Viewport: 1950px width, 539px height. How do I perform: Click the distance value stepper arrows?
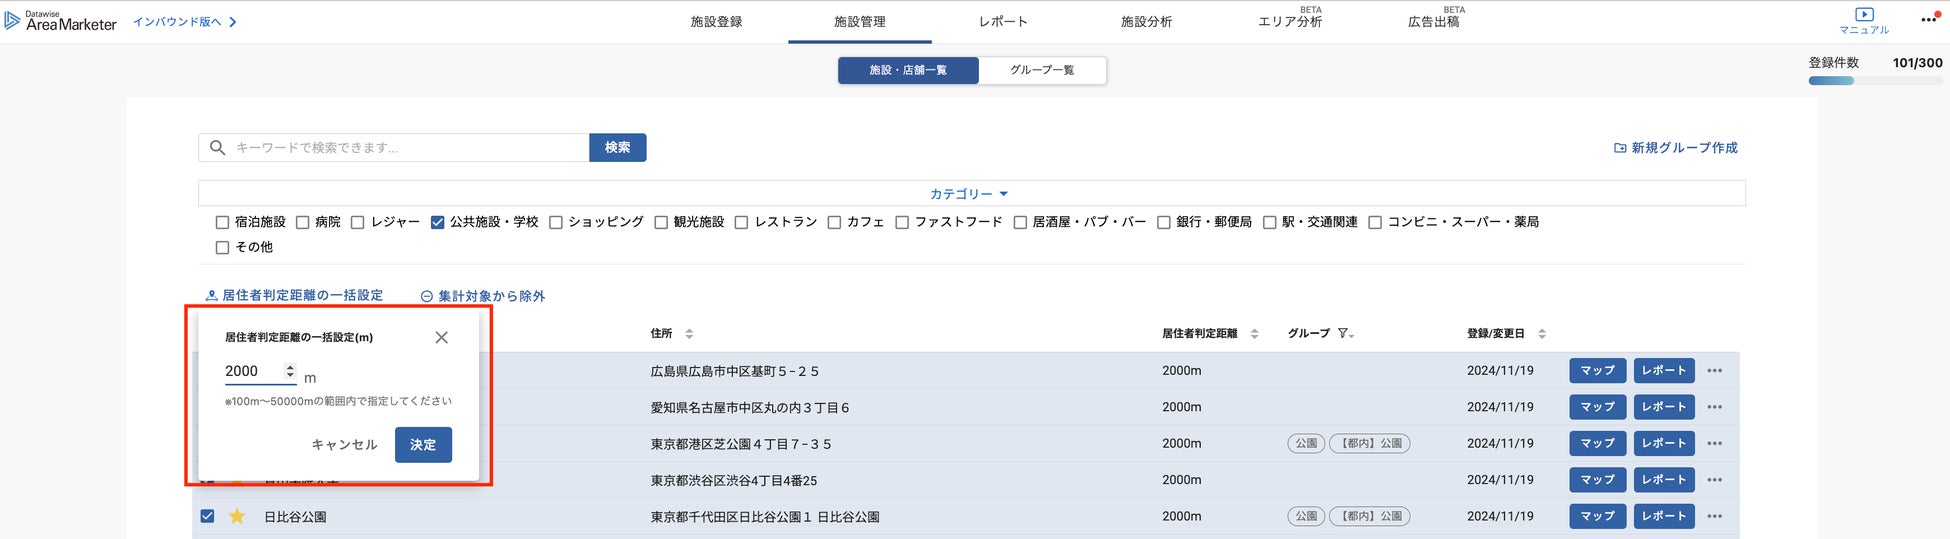[x=290, y=371]
